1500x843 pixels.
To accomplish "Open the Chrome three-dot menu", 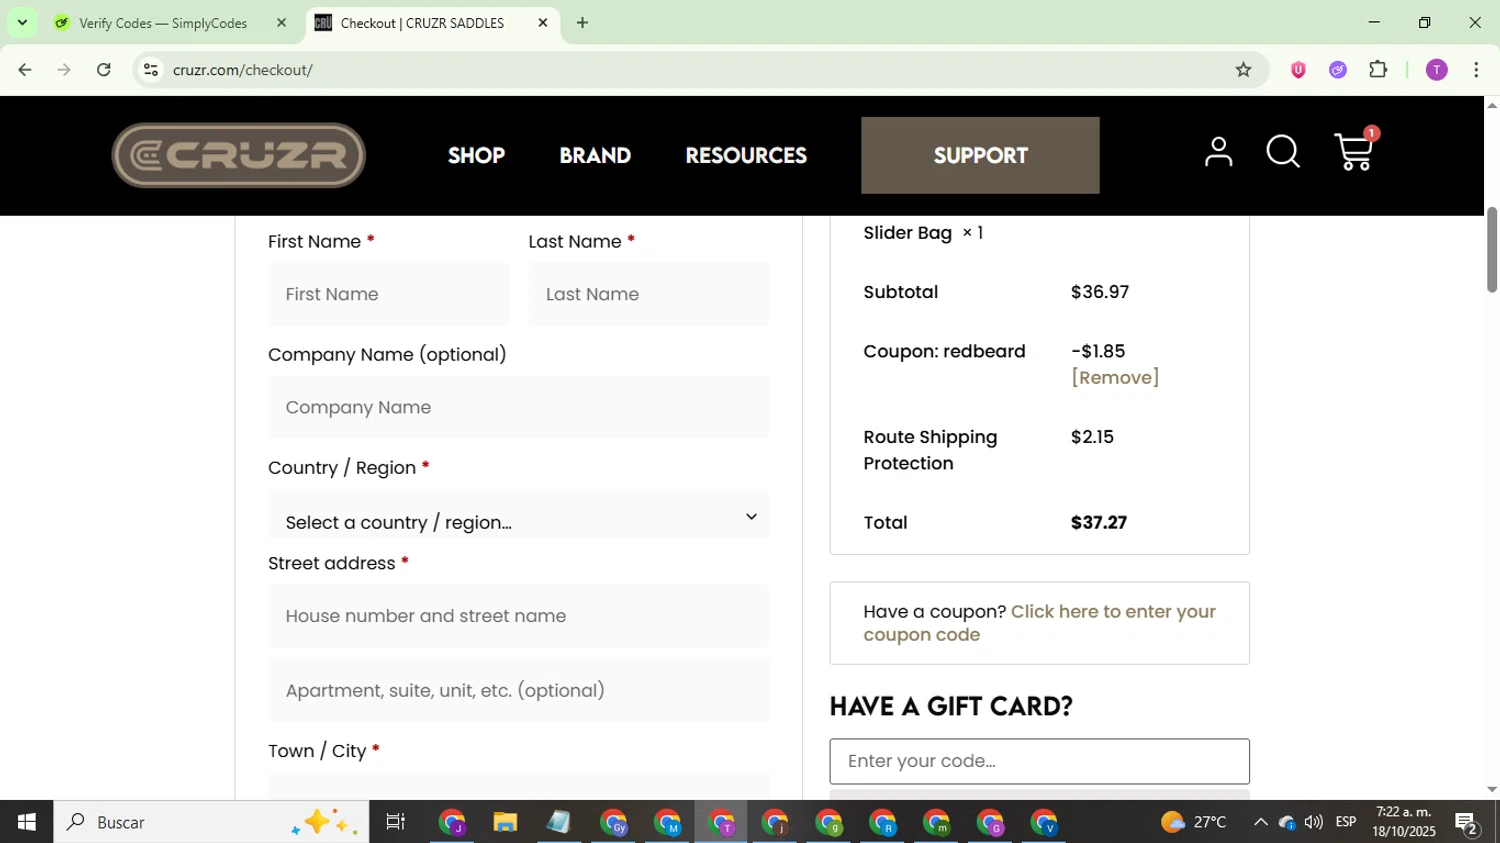I will [x=1476, y=70].
